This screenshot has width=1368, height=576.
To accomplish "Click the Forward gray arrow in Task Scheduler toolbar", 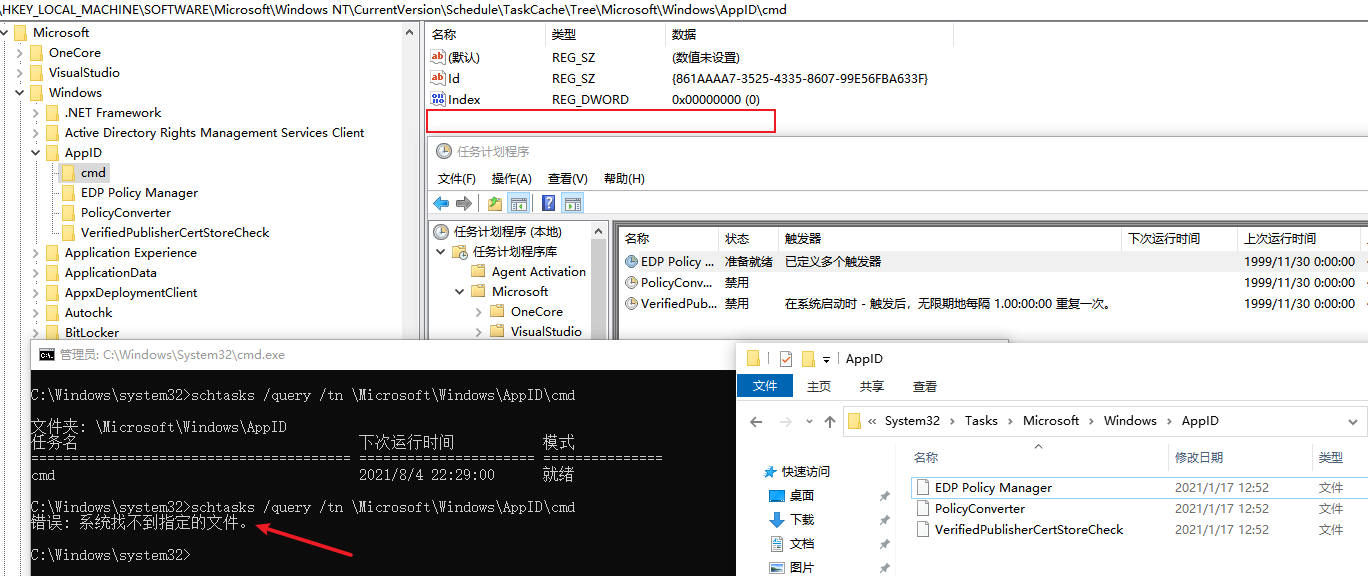I will 464,203.
